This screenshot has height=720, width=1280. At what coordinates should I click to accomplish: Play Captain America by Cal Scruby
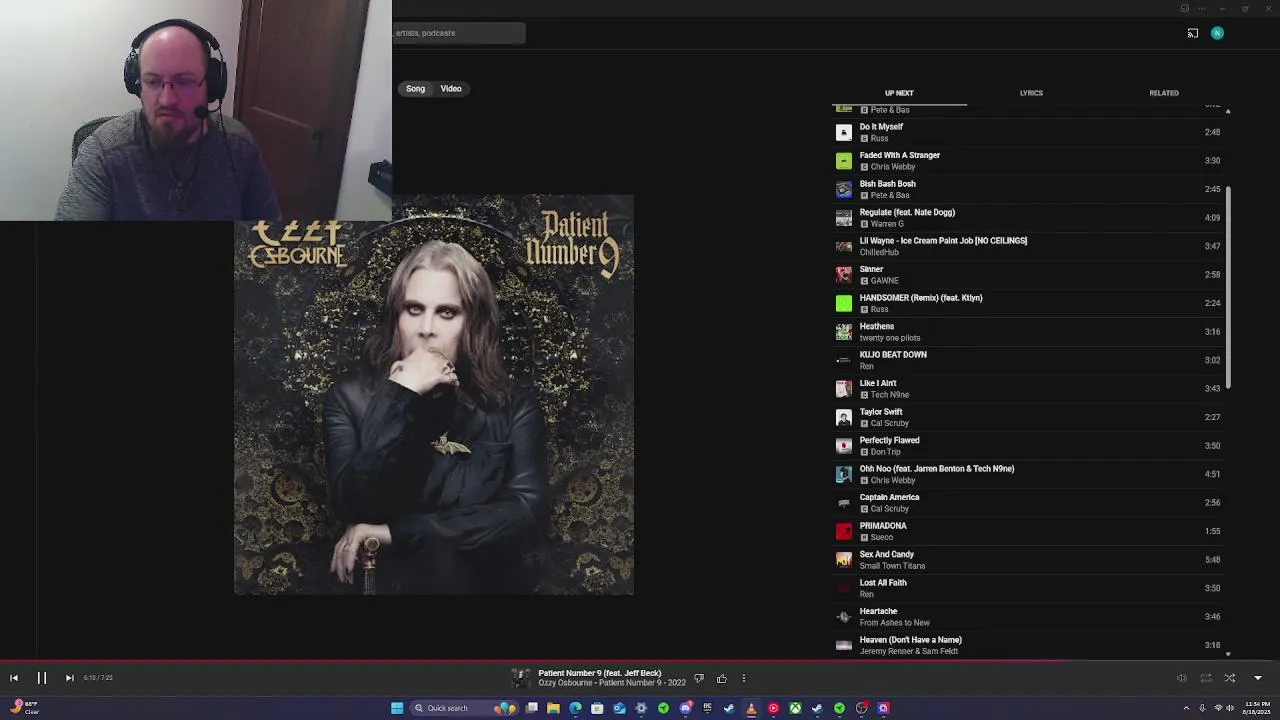coord(1027,503)
